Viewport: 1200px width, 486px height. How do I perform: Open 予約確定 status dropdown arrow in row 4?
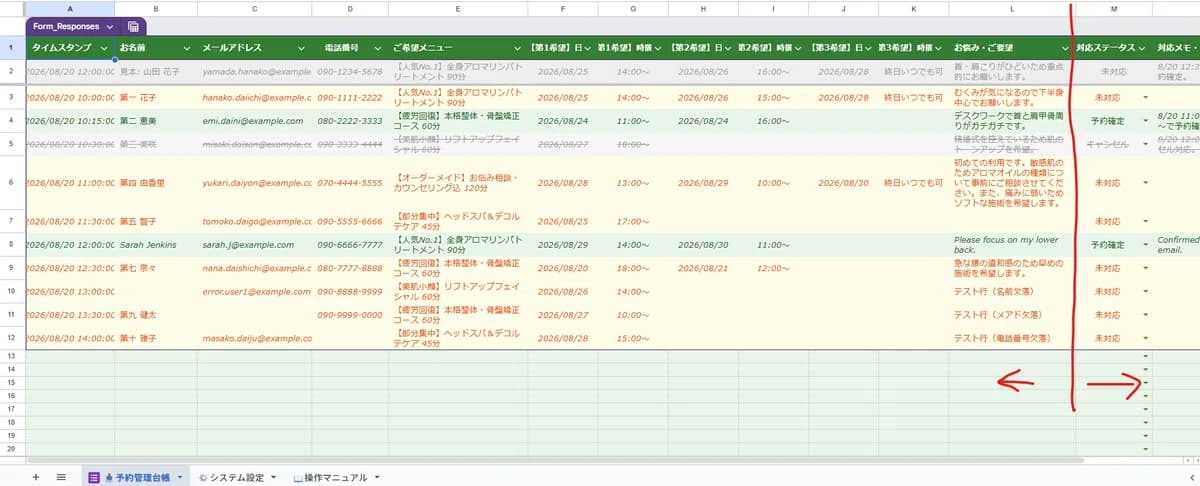[1145, 120]
